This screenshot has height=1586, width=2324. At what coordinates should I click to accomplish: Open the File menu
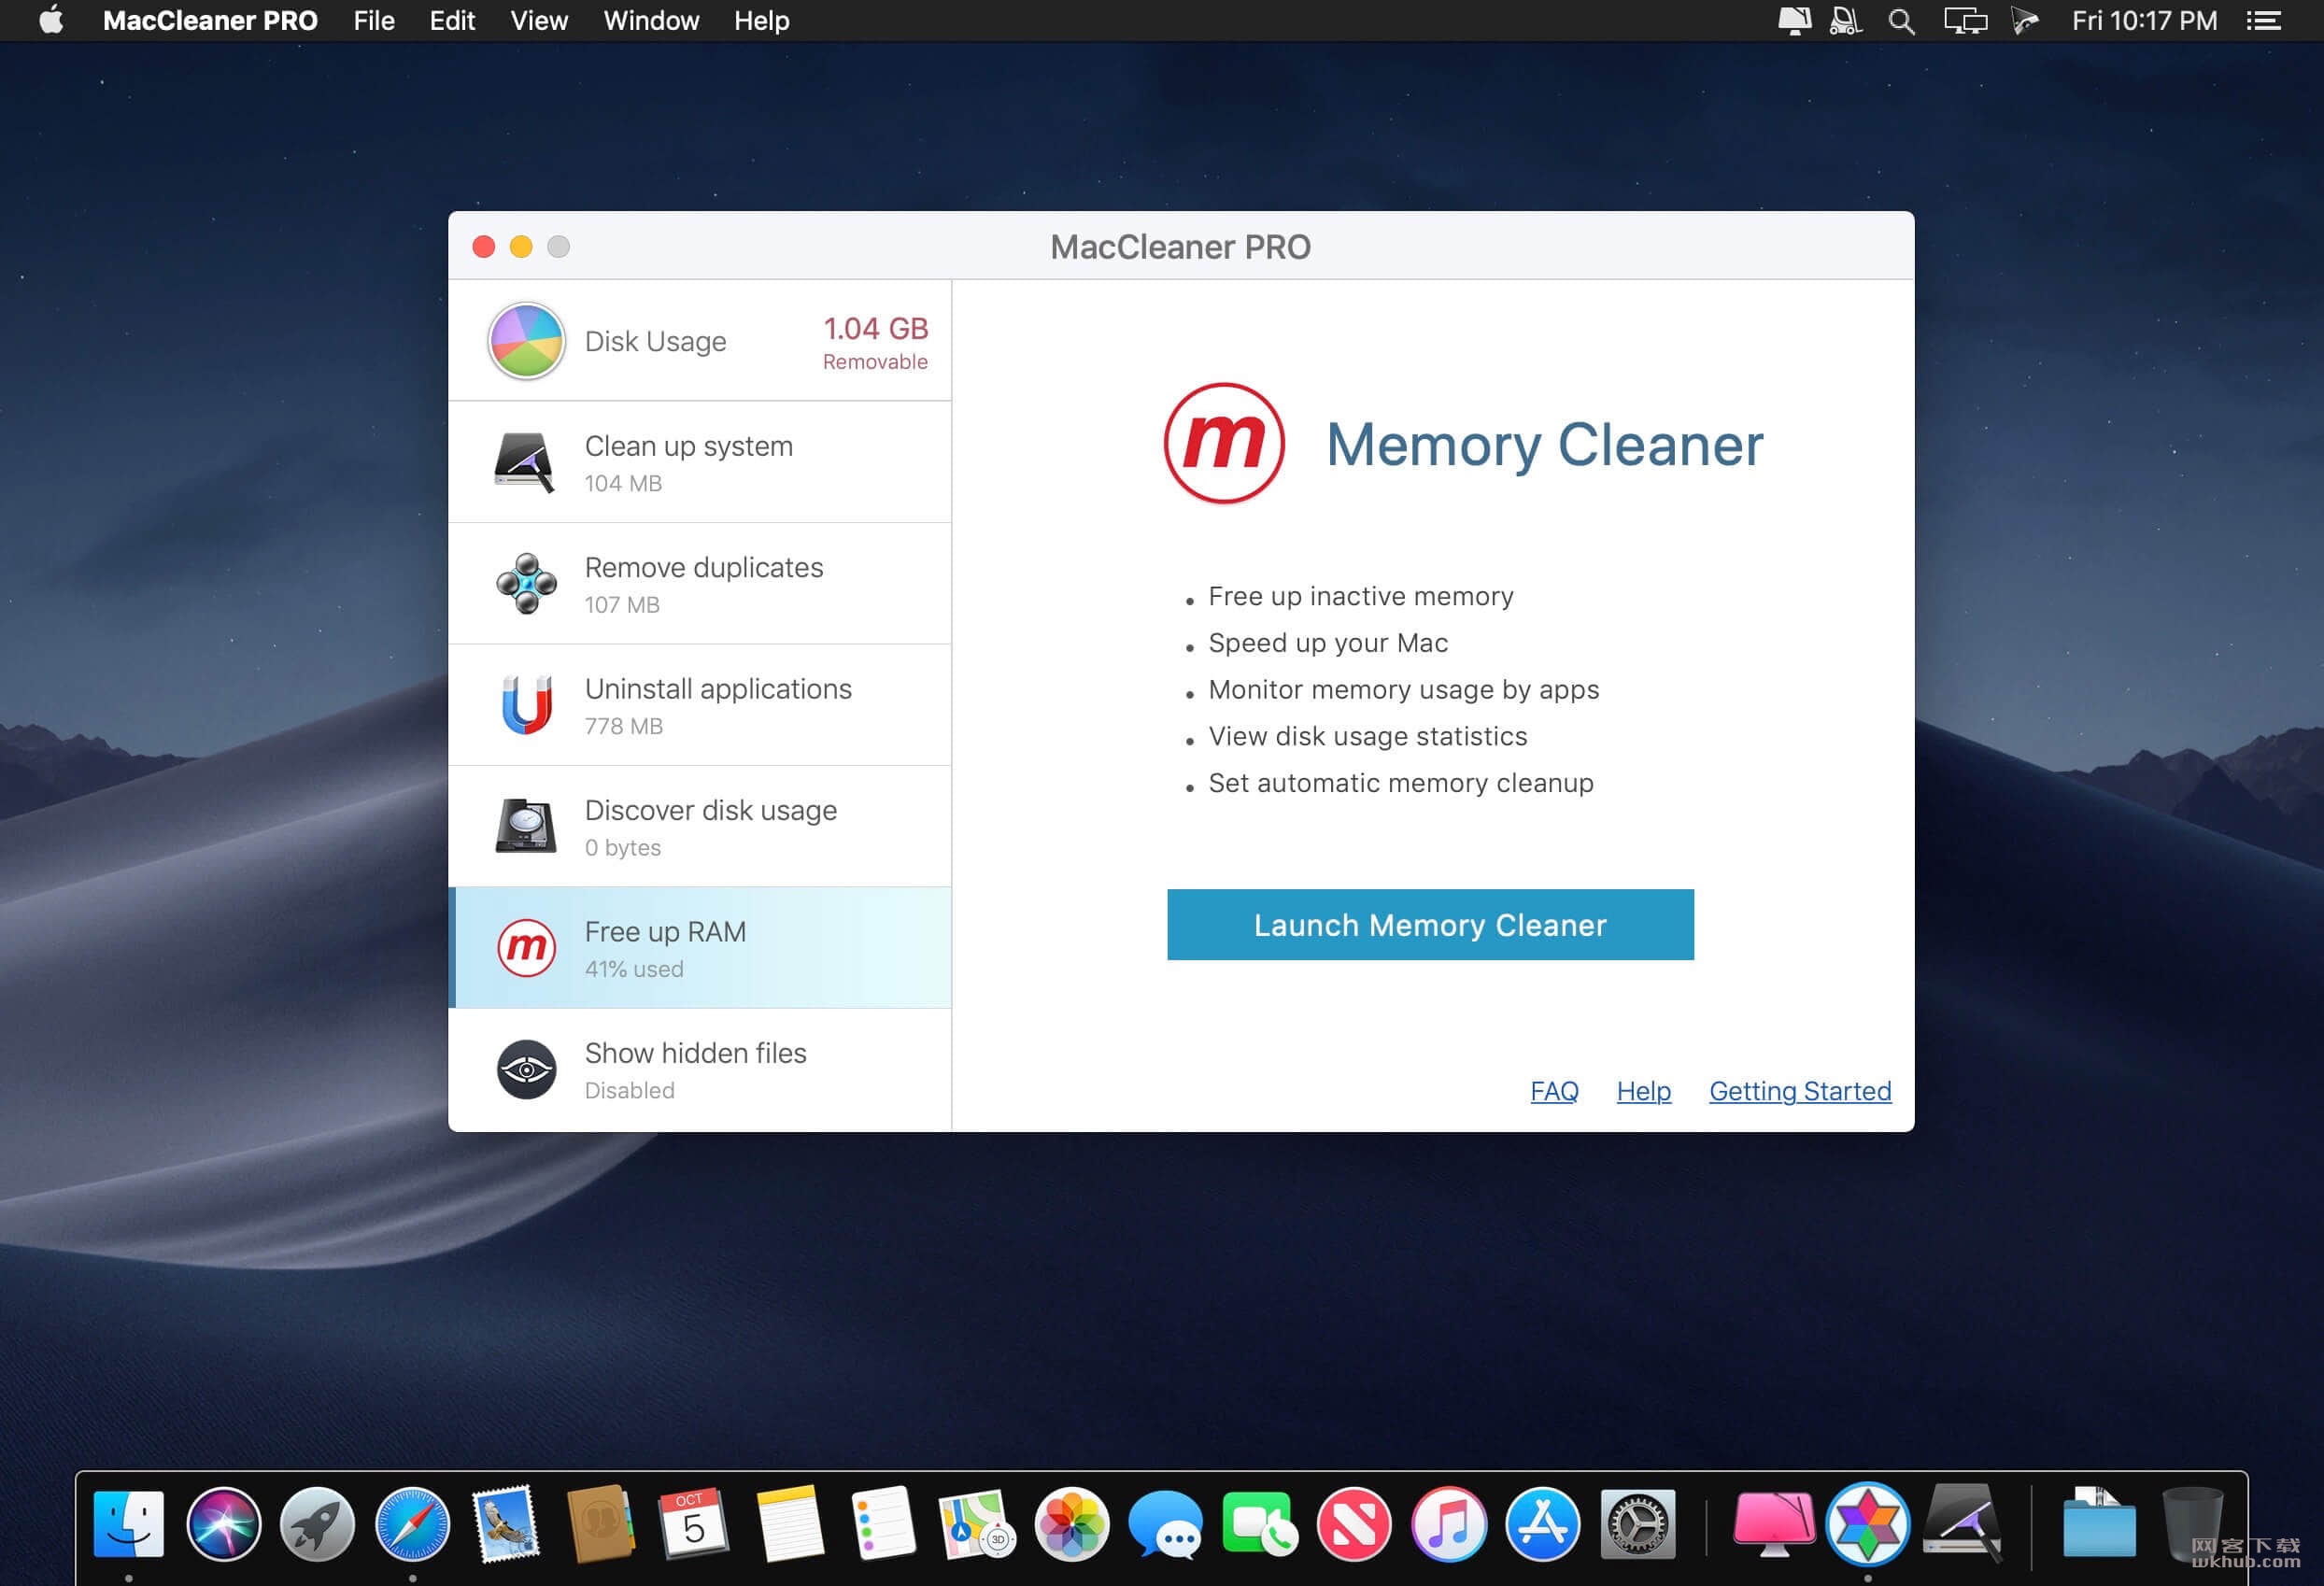[x=374, y=21]
